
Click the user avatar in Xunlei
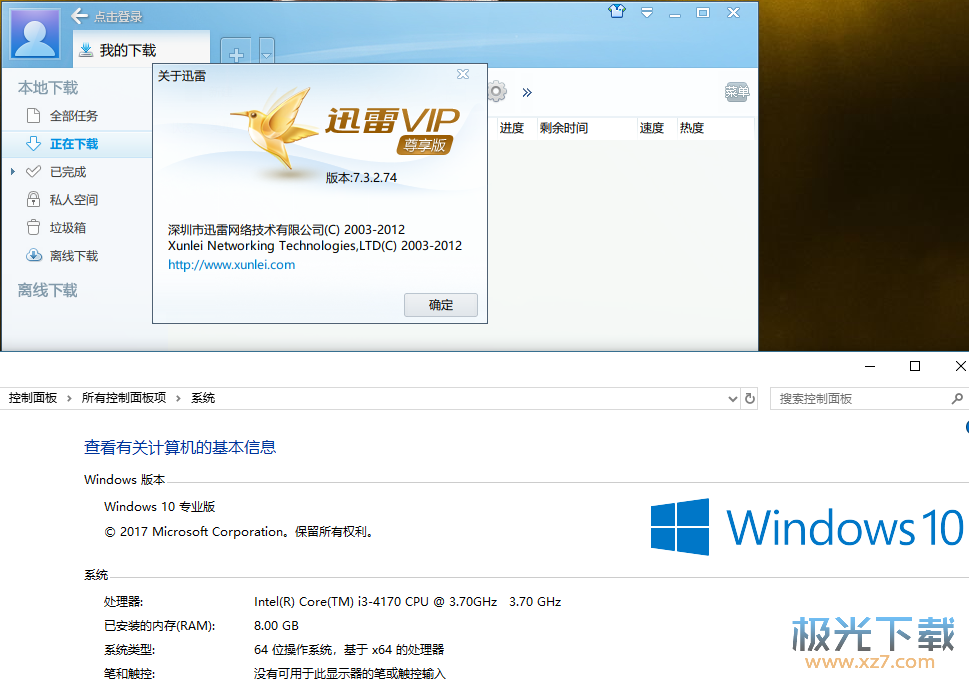(x=35, y=33)
